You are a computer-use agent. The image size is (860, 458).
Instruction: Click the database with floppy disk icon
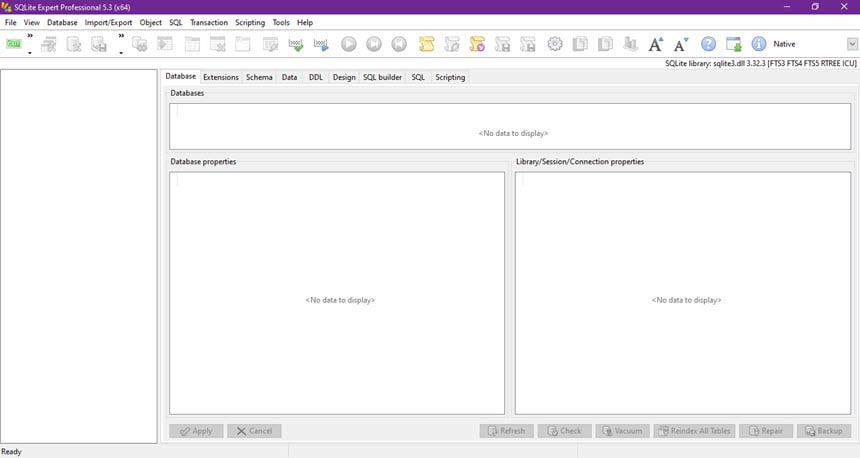(x=99, y=44)
